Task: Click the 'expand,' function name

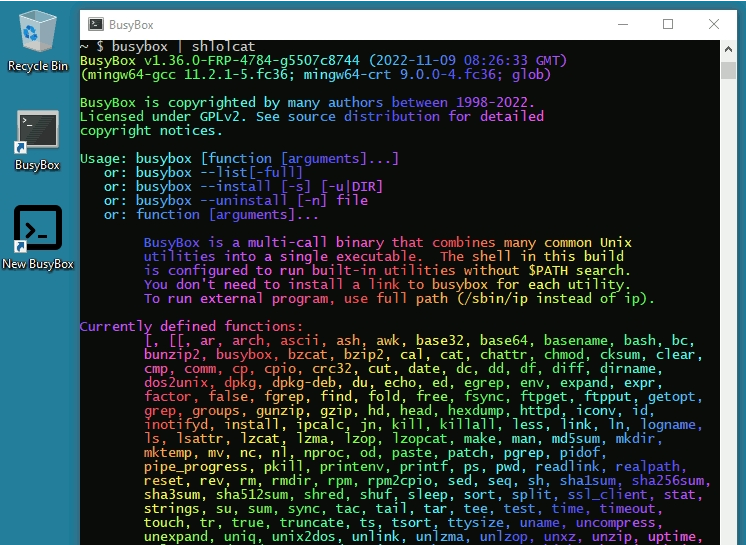Action: point(588,383)
